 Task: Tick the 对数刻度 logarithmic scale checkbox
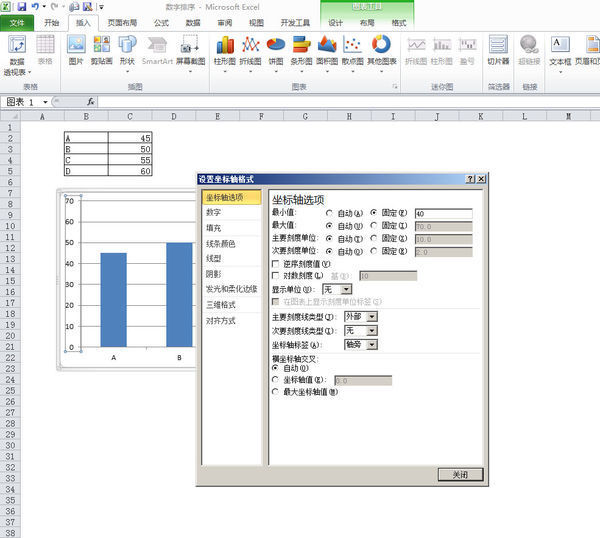pos(276,275)
